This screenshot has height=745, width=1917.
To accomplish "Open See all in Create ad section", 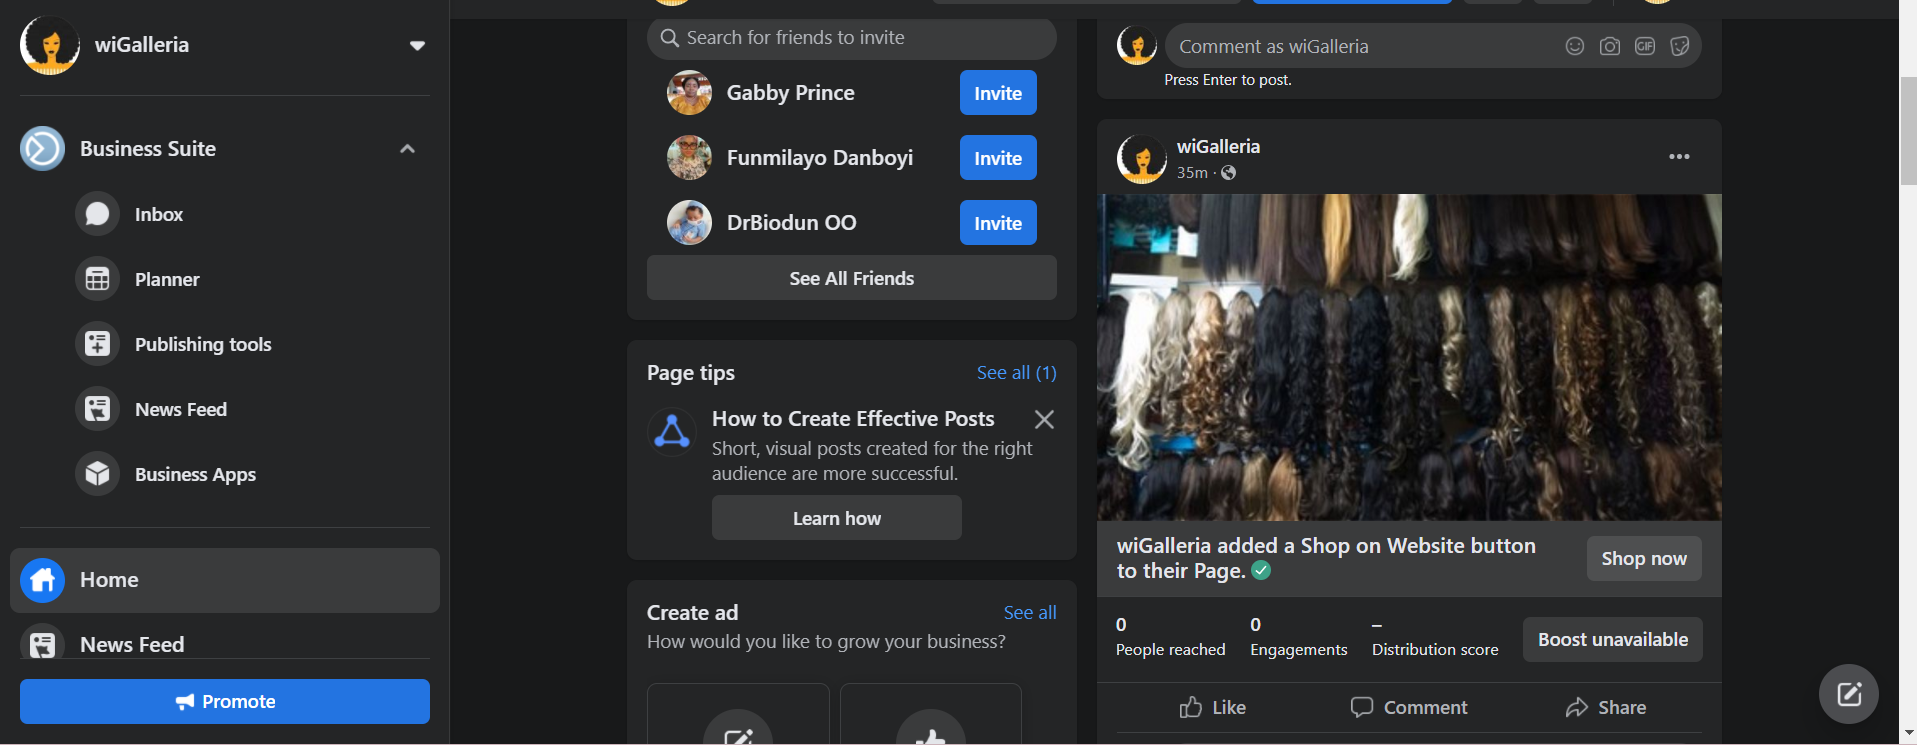I will click(x=1030, y=612).
